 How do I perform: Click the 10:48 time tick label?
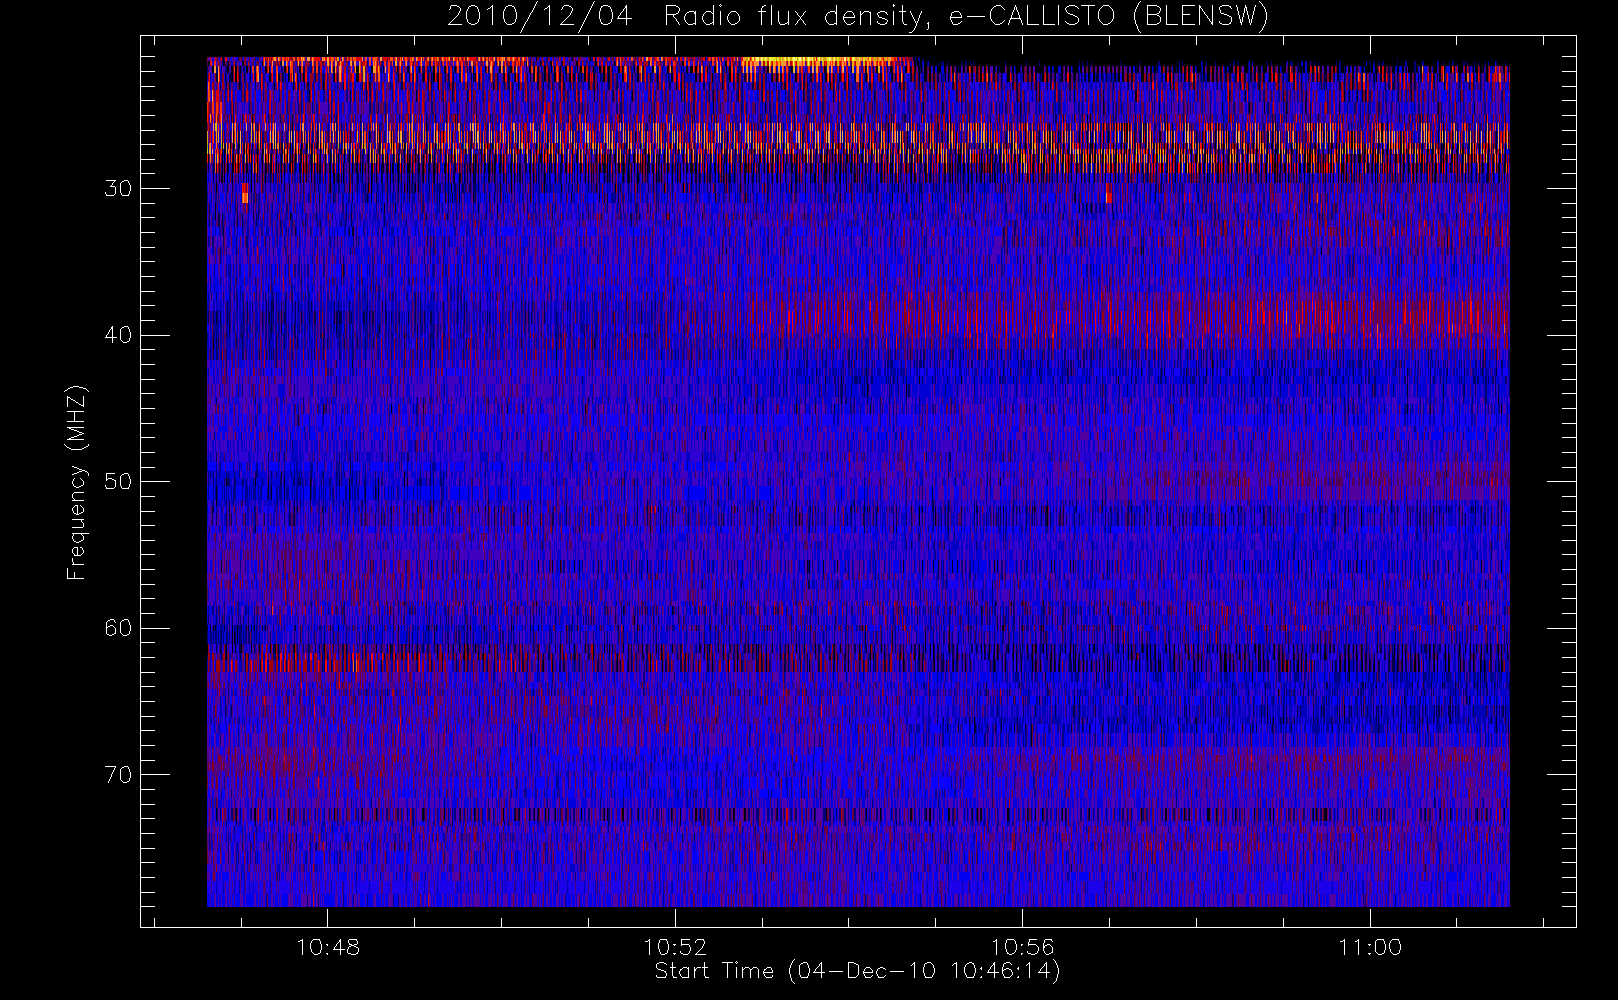click(328, 947)
